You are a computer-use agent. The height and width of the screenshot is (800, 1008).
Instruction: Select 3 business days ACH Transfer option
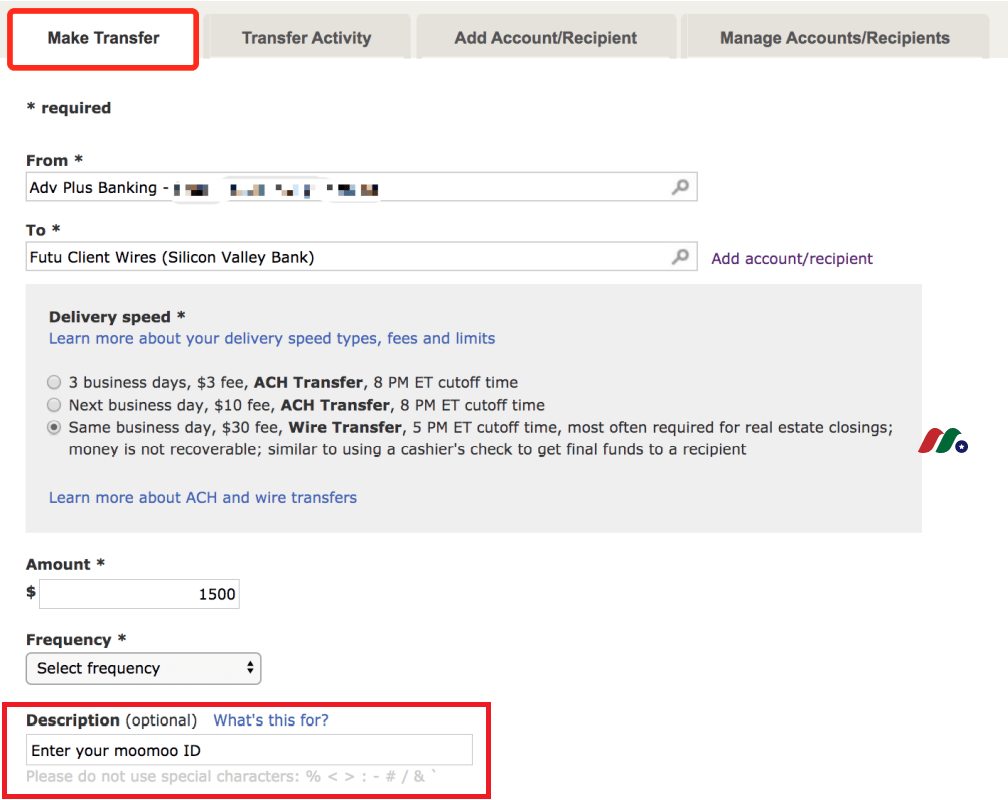point(54,383)
